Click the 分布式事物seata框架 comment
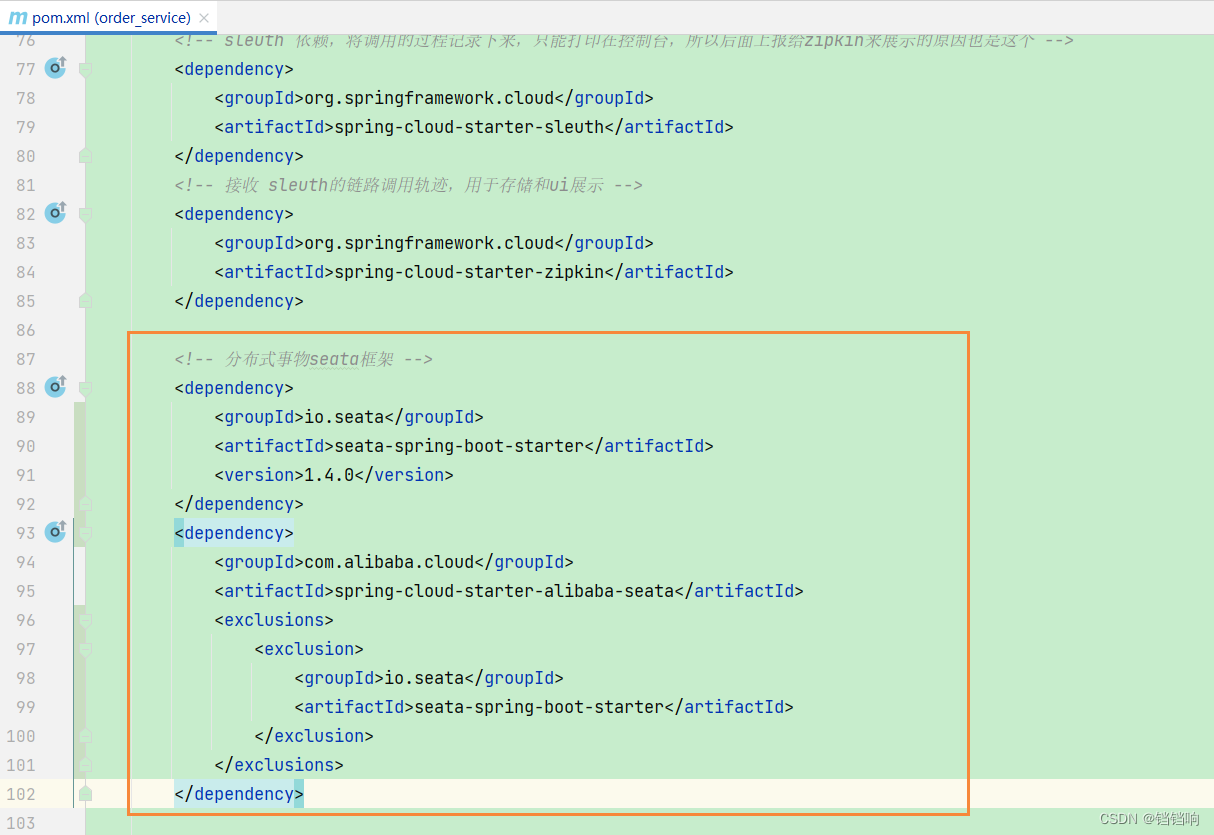The width and height of the screenshot is (1214, 835). coord(303,359)
